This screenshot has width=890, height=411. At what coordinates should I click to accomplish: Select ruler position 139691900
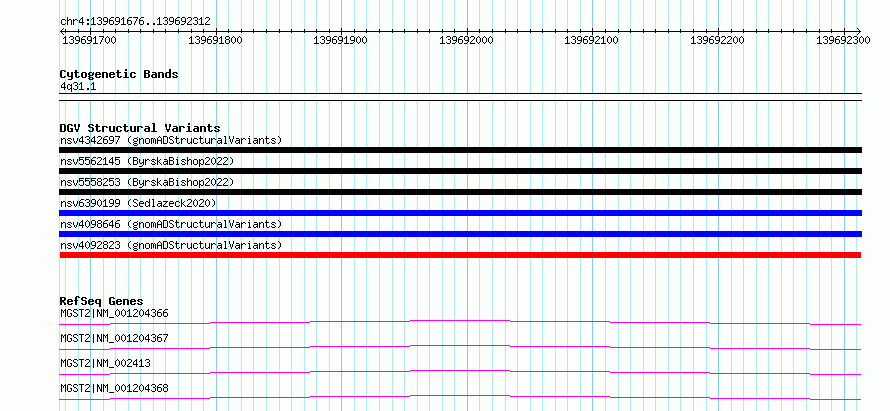[341, 40]
